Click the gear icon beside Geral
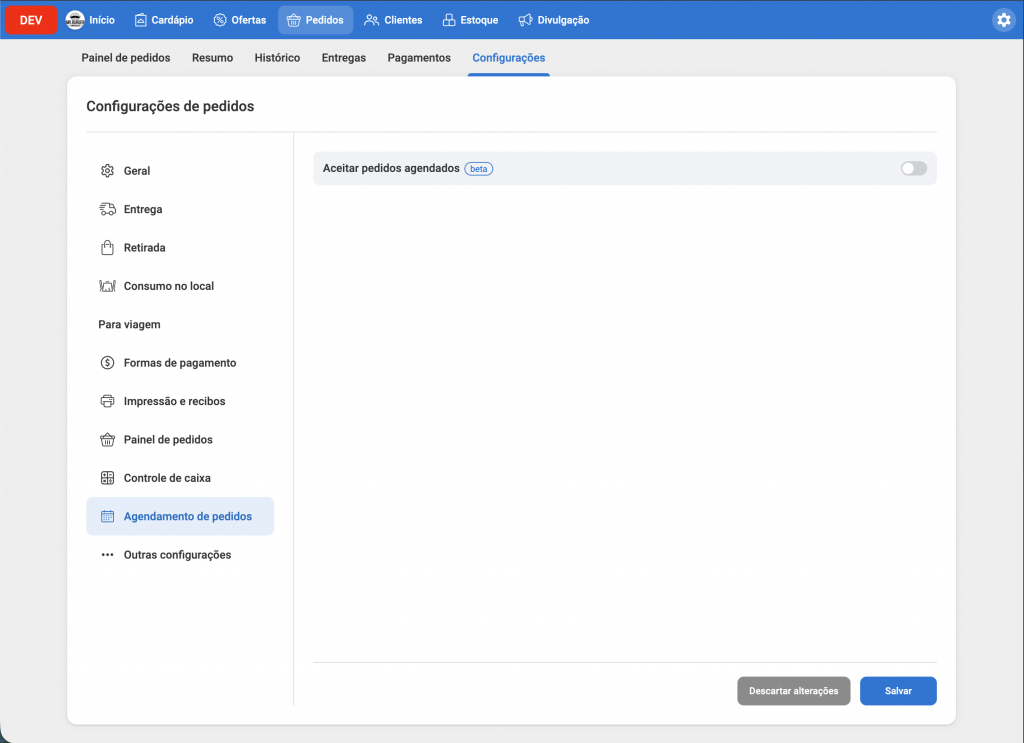The image size is (1024, 743). coord(107,171)
